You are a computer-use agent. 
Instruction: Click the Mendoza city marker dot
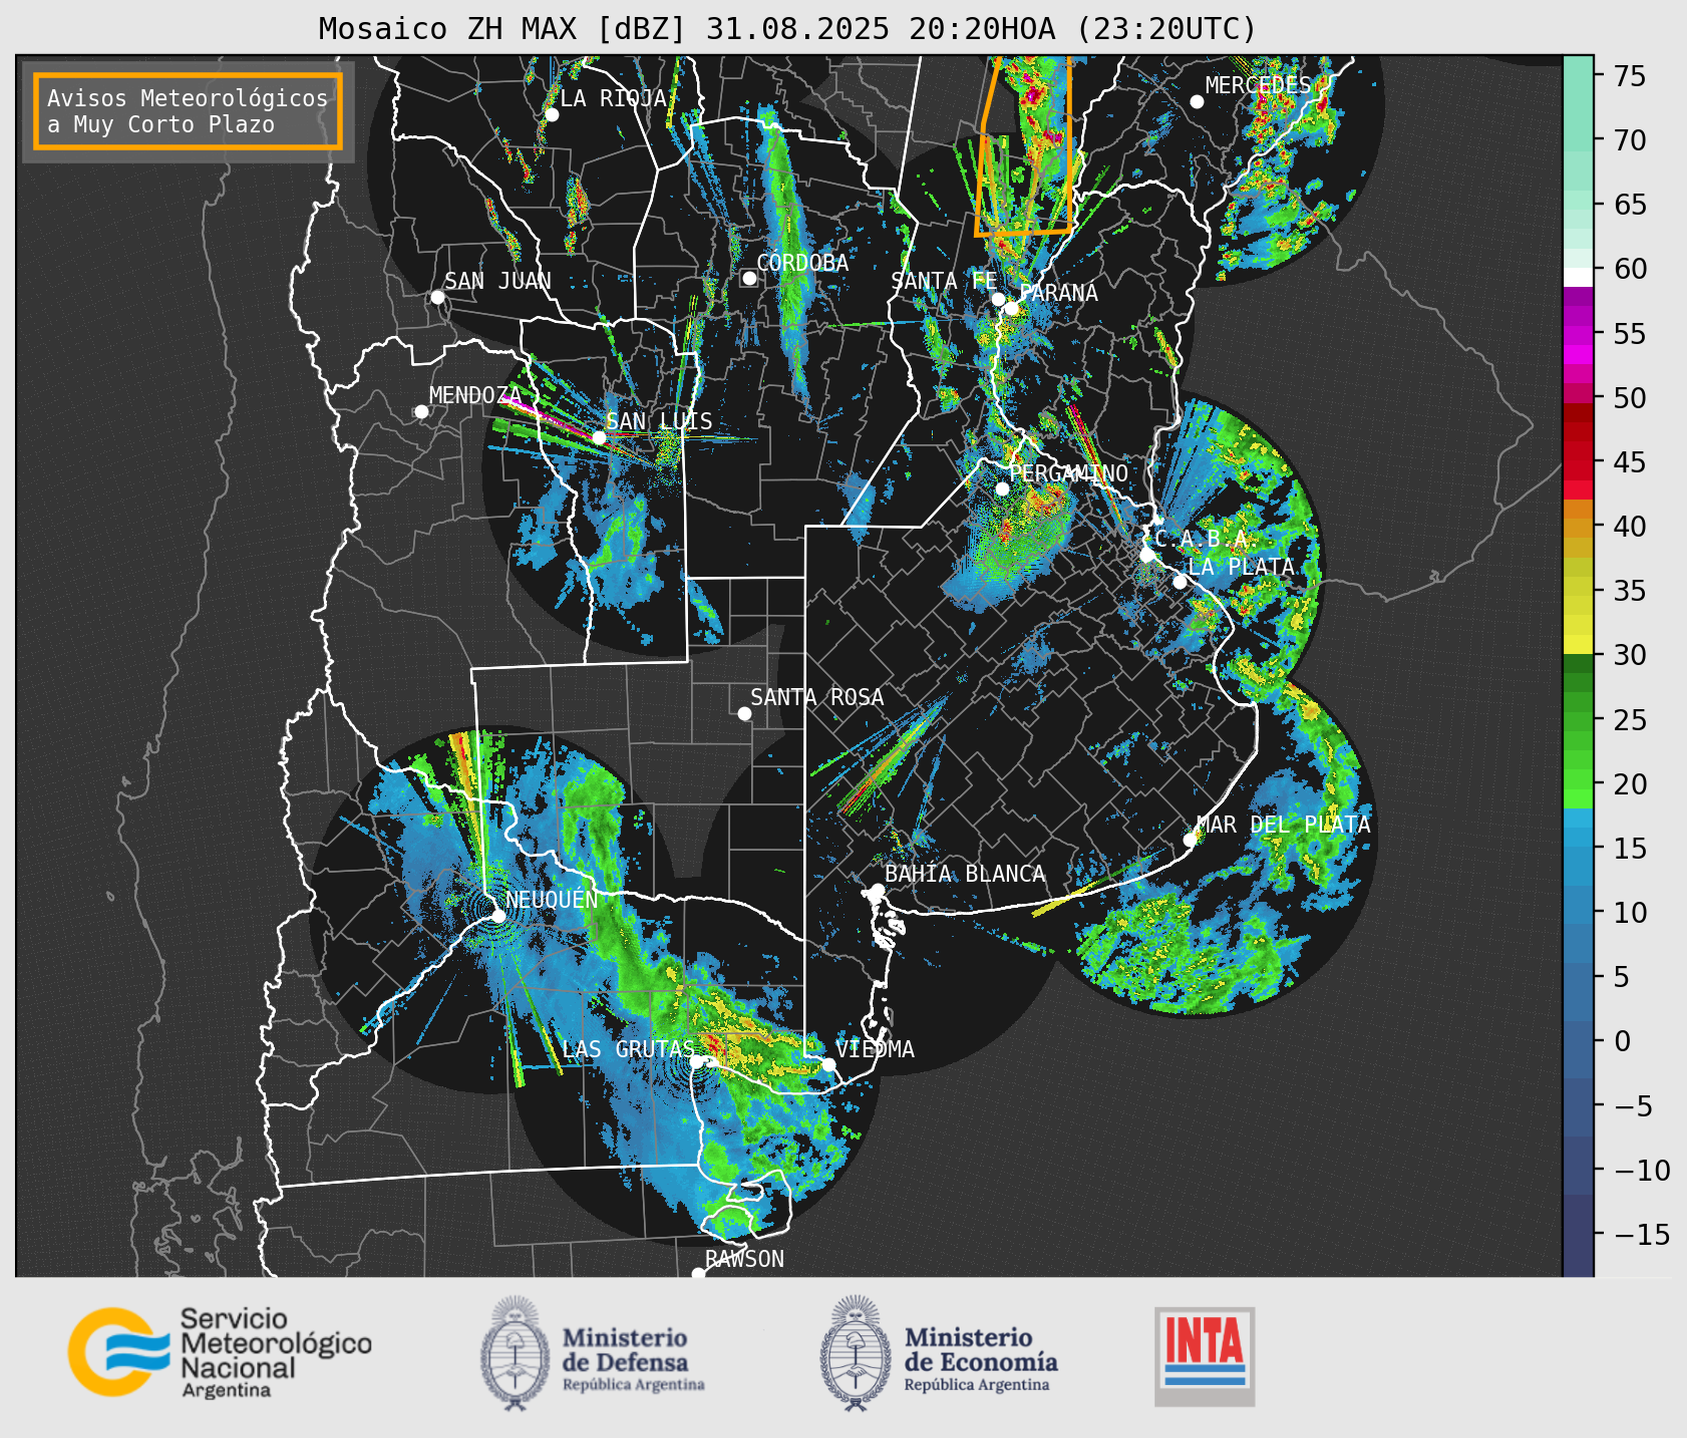click(x=421, y=412)
